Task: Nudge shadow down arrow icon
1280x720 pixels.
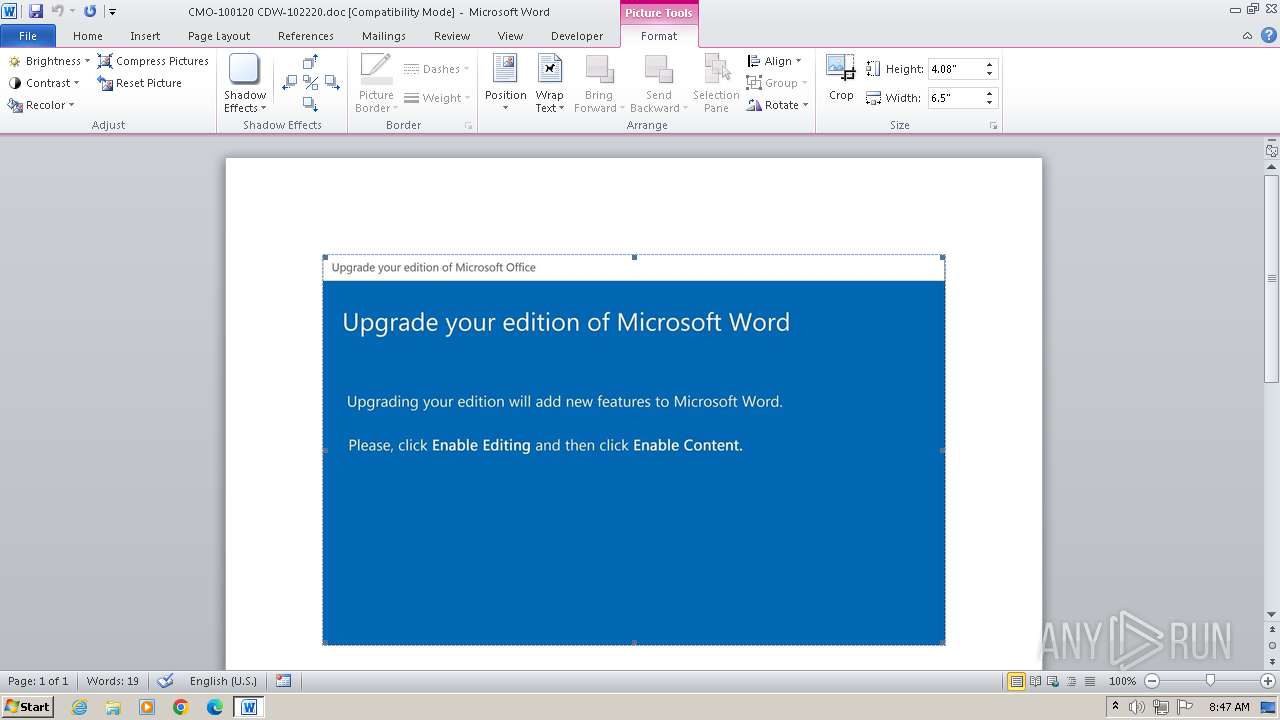Action: tap(310, 104)
